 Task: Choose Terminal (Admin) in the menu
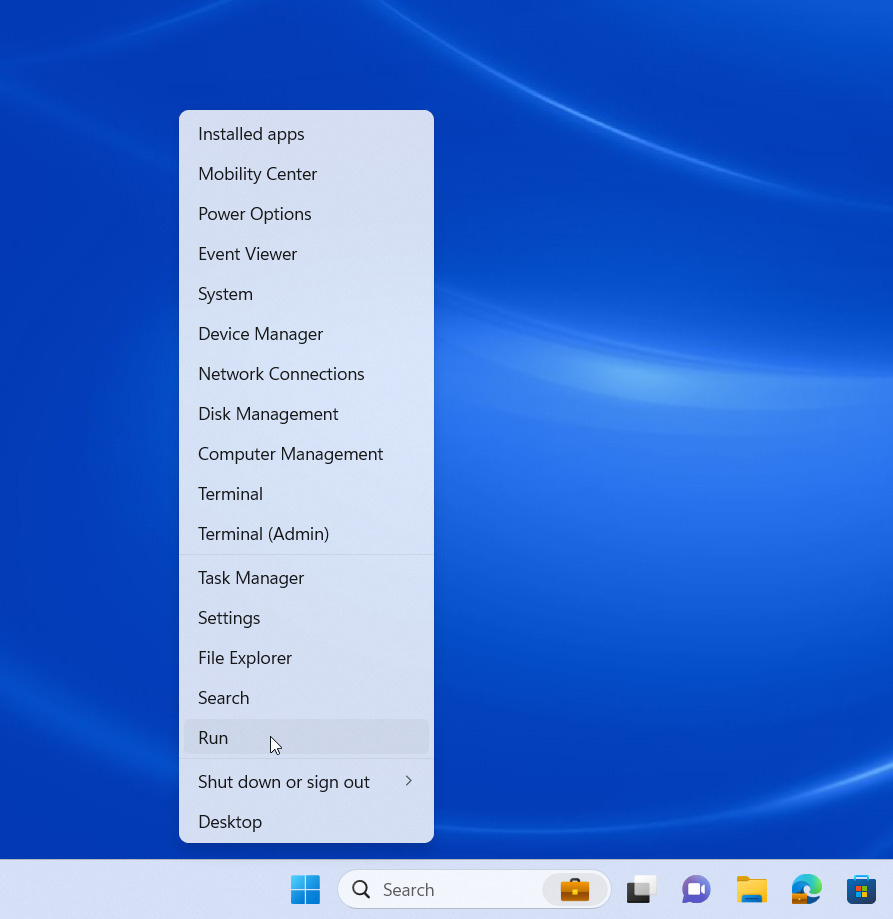pyautogui.click(x=263, y=534)
